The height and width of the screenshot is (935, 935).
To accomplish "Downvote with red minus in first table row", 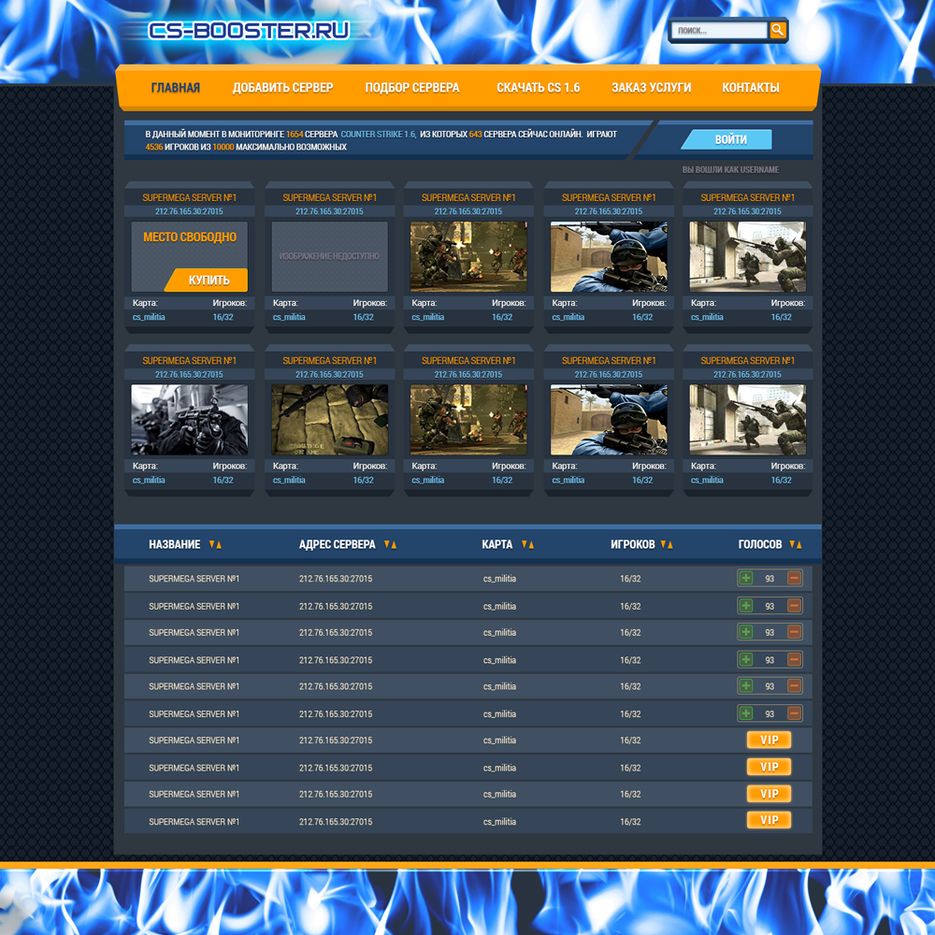I will click(794, 578).
